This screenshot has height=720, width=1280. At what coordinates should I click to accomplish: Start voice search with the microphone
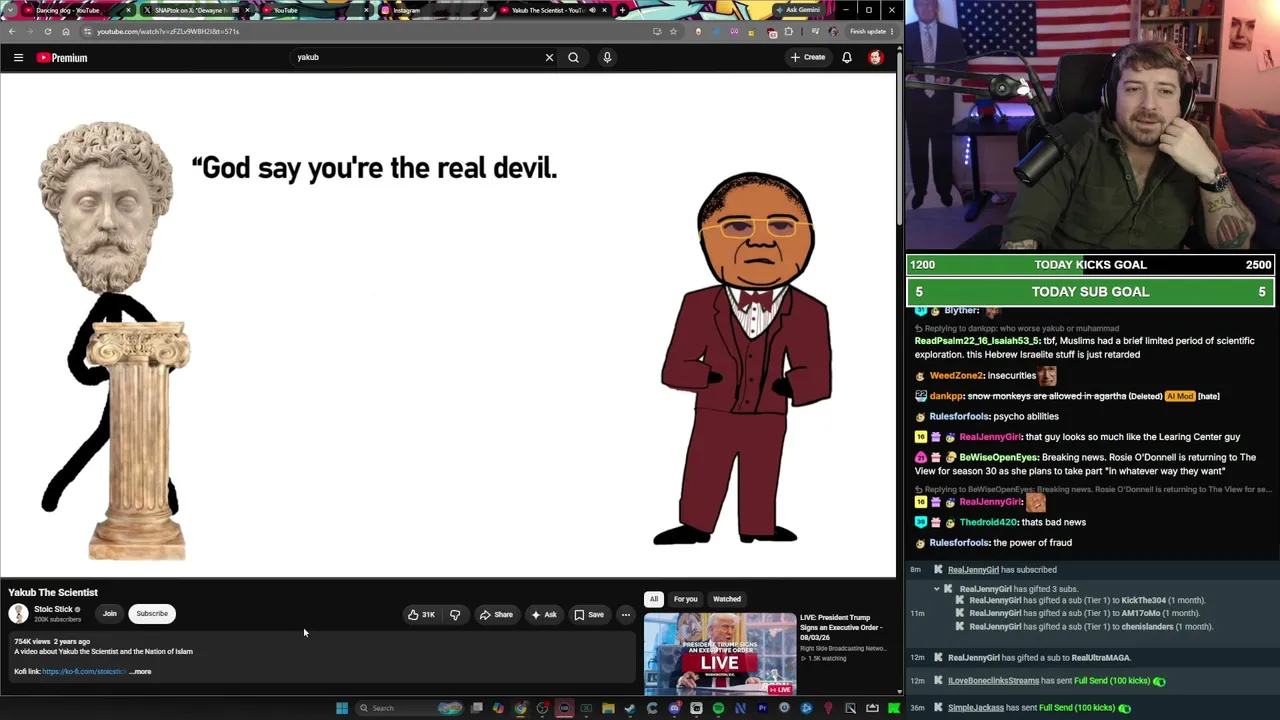coord(607,58)
